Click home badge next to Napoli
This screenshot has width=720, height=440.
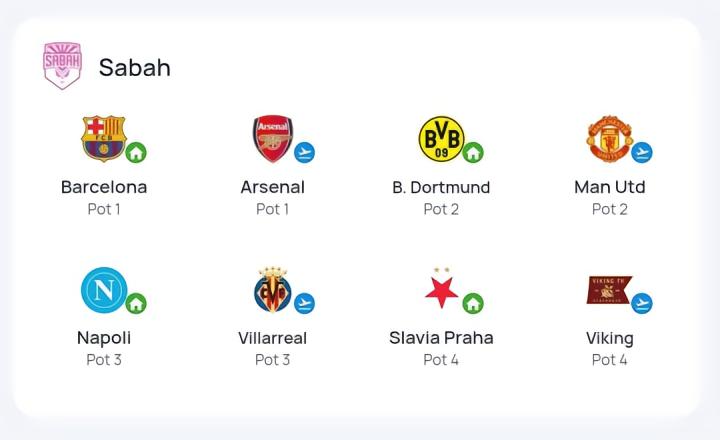point(136,303)
